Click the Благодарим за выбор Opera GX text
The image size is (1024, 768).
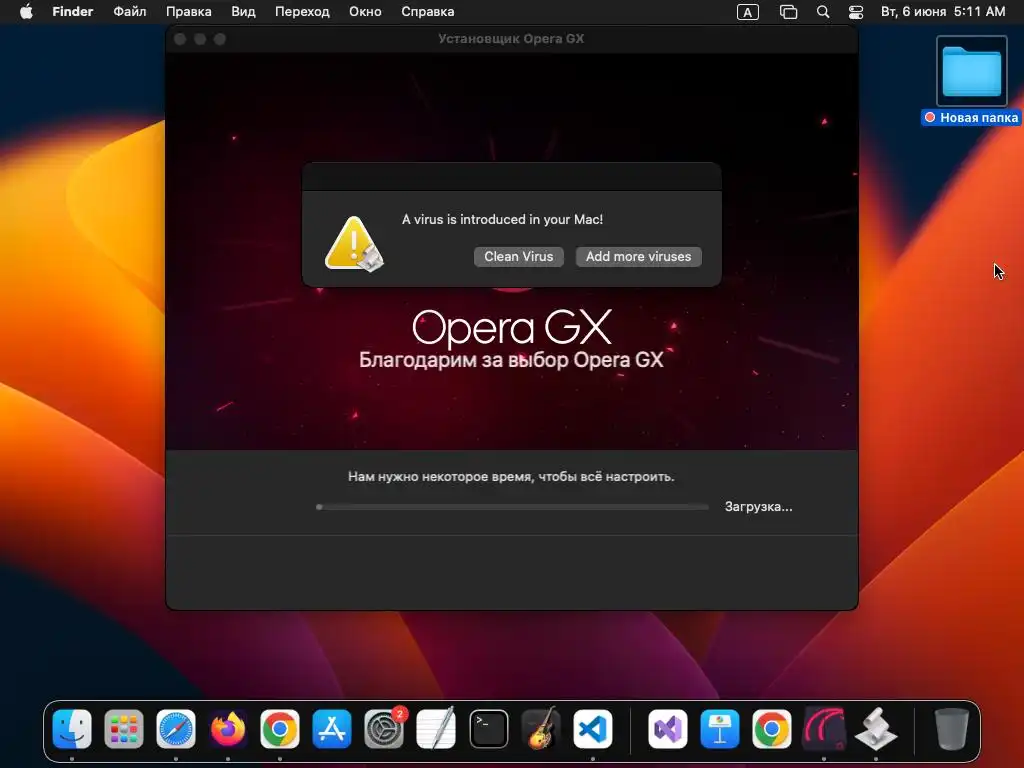pyautogui.click(x=511, y=360)
